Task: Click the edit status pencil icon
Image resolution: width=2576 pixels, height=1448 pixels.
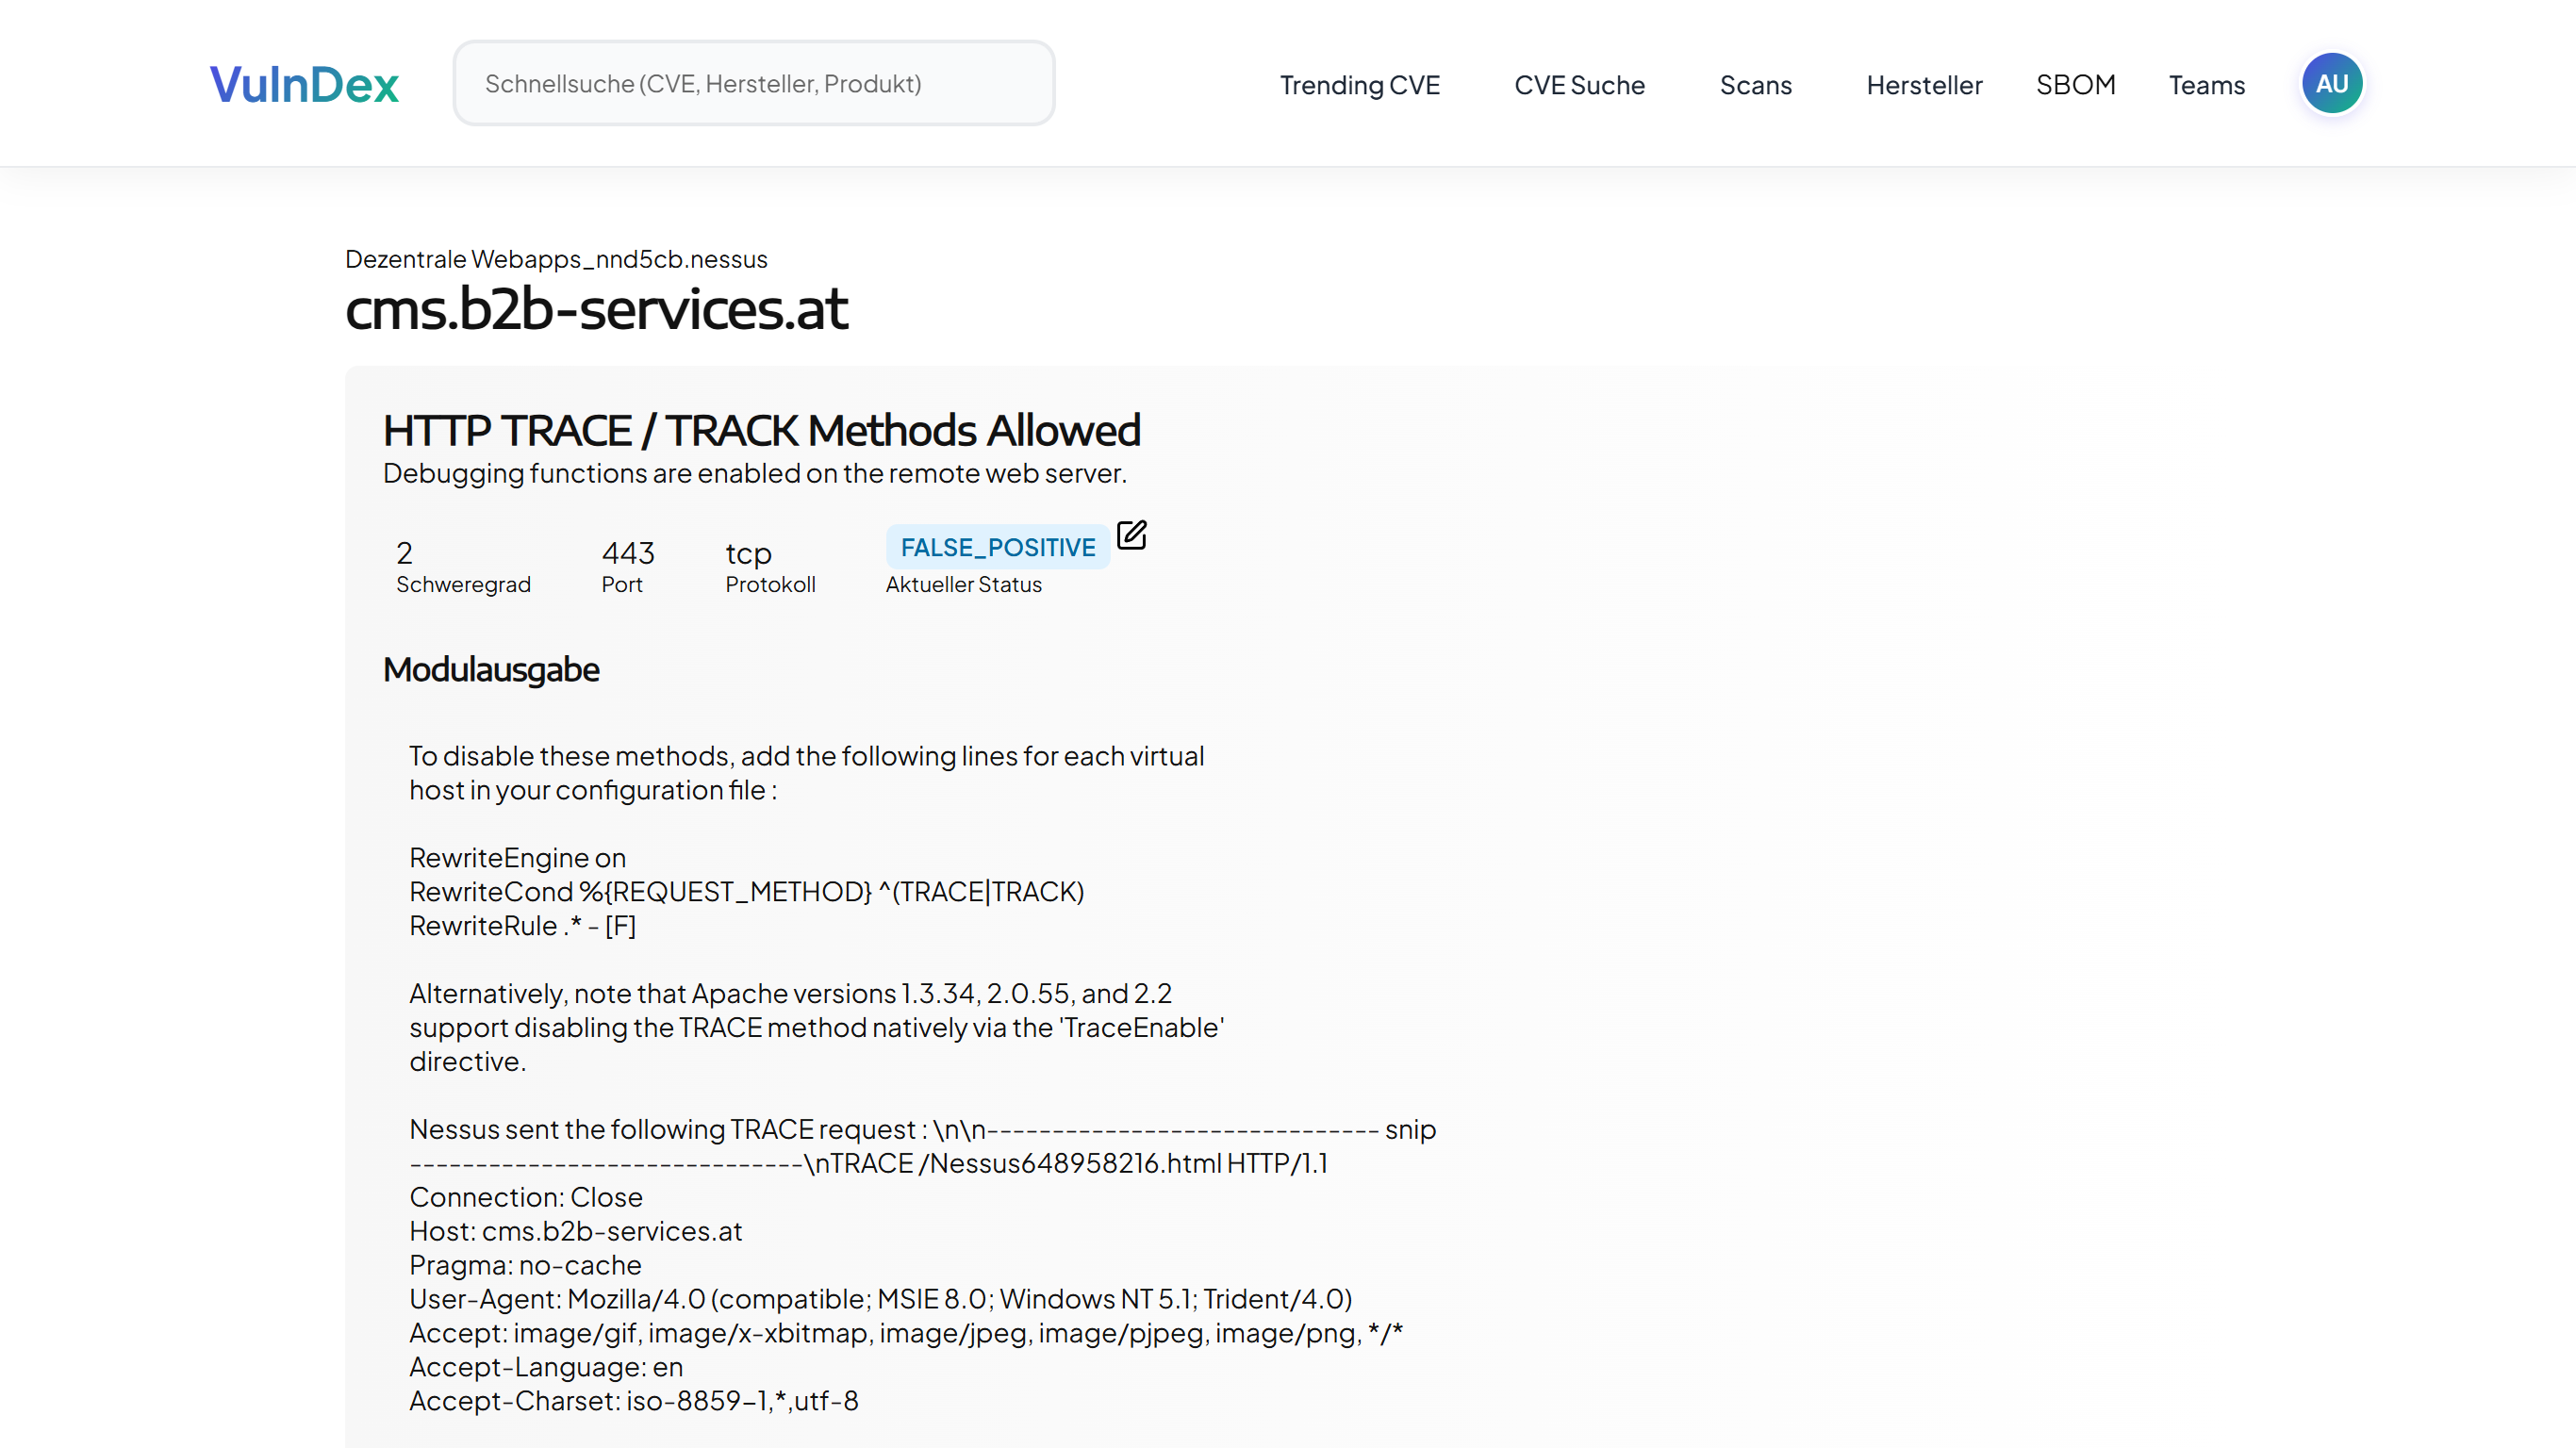Action: click(x=1131, y=535)
